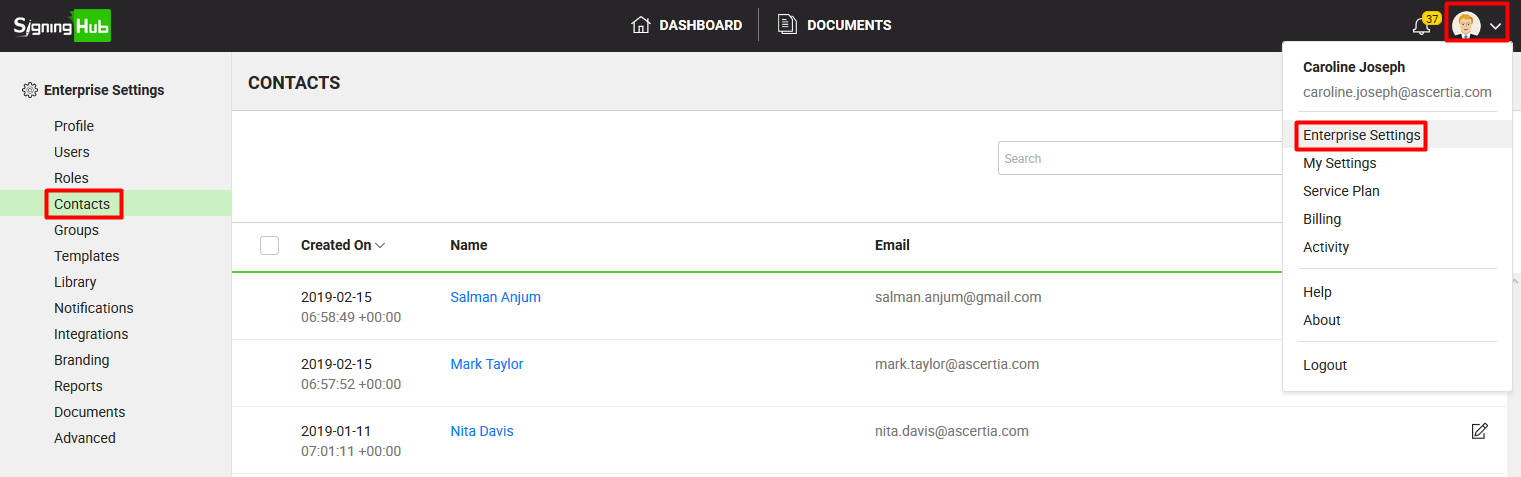
Task: Expand the user menu chevron arrow
Action: [x=1496, y=27]
